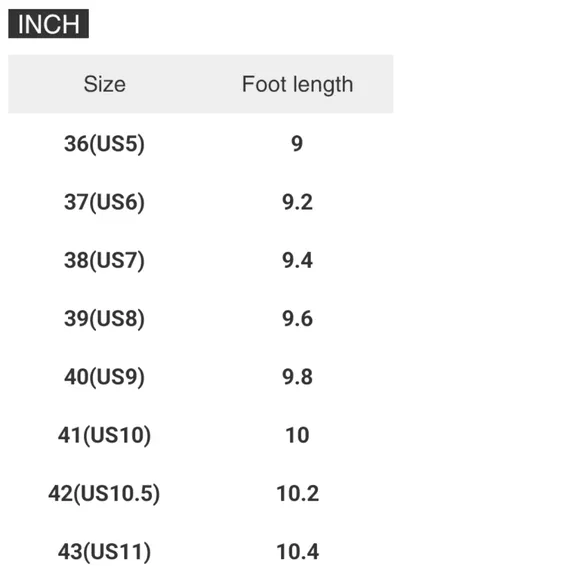Click the Foot length column header

pyautogui.click(x=297, y=85)
